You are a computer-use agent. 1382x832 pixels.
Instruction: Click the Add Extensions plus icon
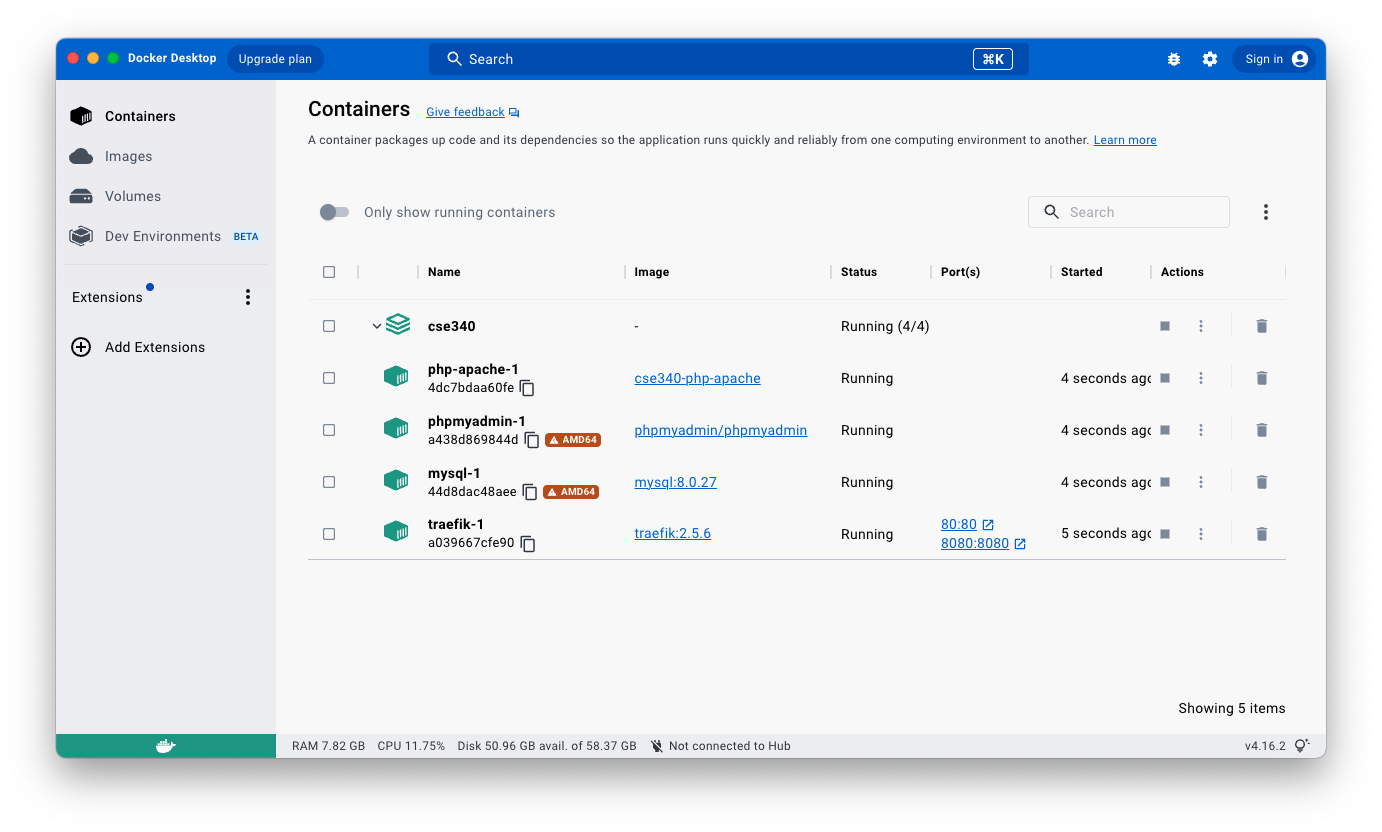[x=81, y=347]
